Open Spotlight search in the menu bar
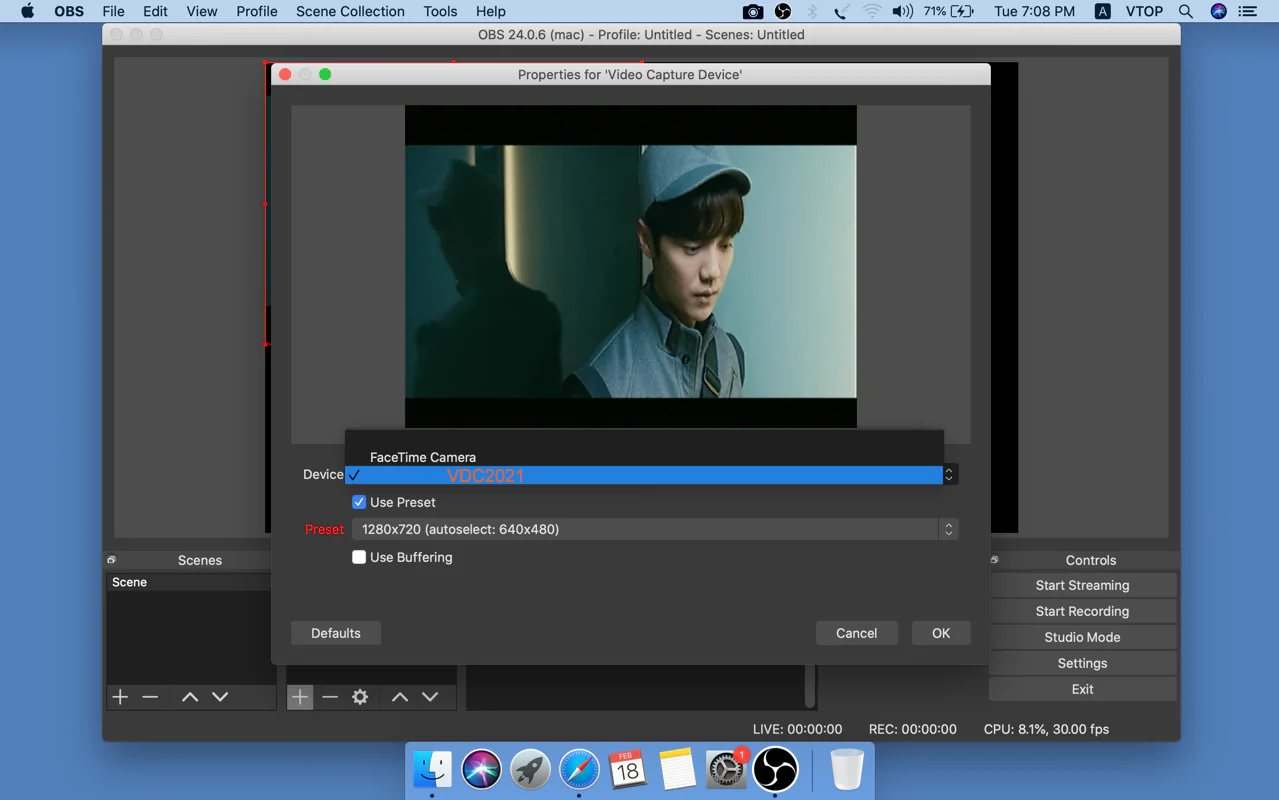The image size is (1279, 800). click(x=1186, y=11)
